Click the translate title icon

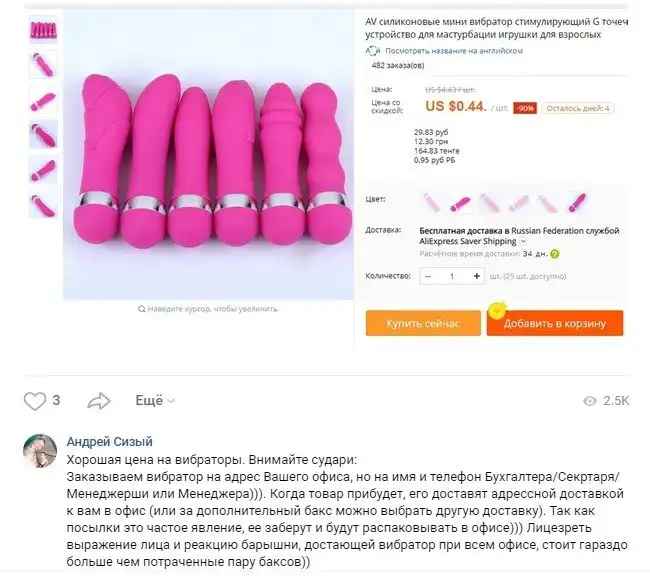click(x=374, y=49)
